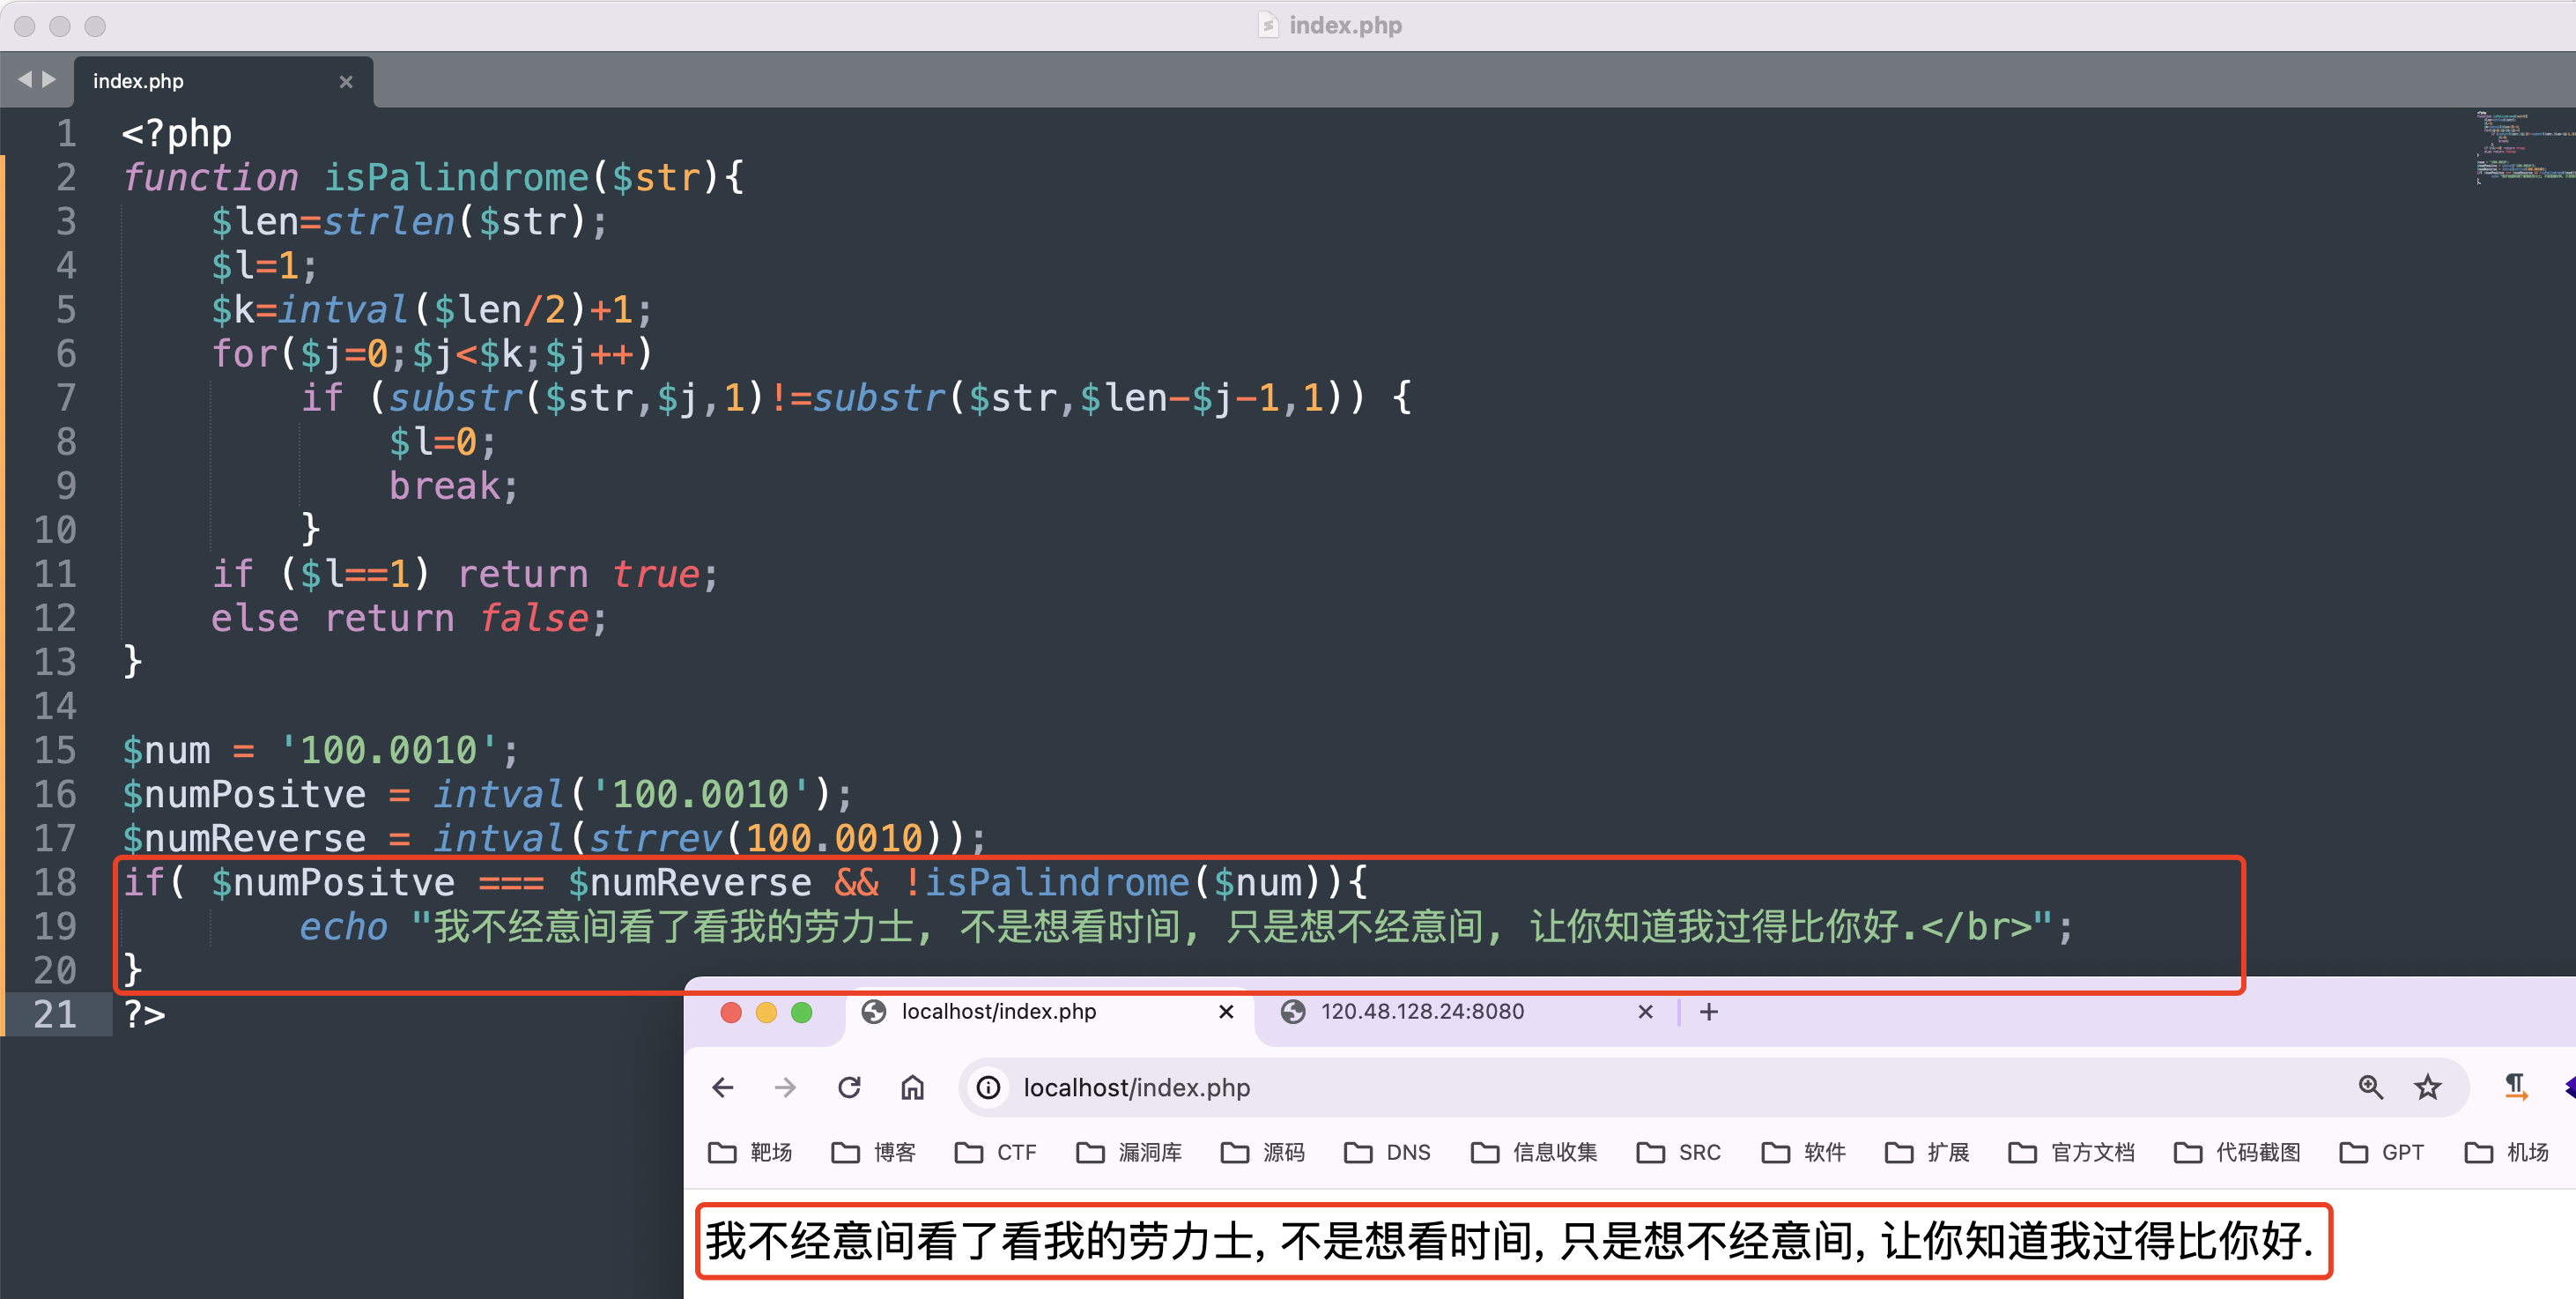The image size is (2576, 1299).
Task: Click line number 21 in the gutter
Action: 55,1014
